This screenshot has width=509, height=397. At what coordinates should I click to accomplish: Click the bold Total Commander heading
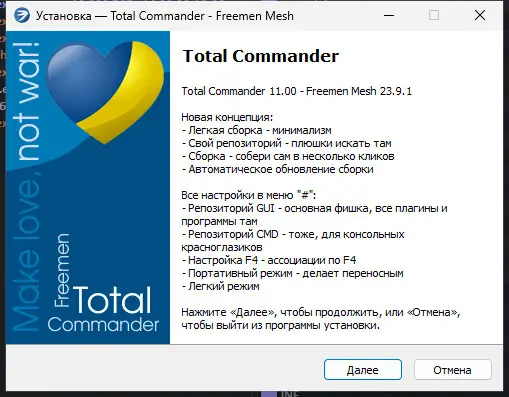tap(261, 56)
